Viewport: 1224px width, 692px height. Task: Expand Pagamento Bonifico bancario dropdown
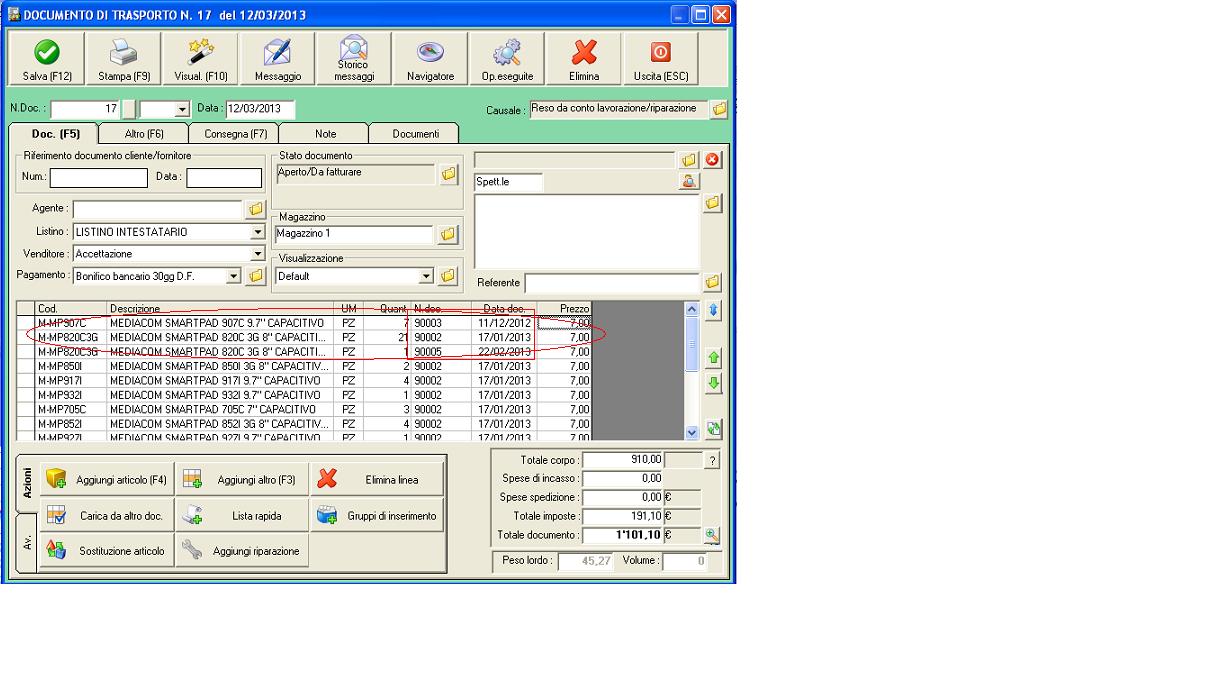point(234,275)
